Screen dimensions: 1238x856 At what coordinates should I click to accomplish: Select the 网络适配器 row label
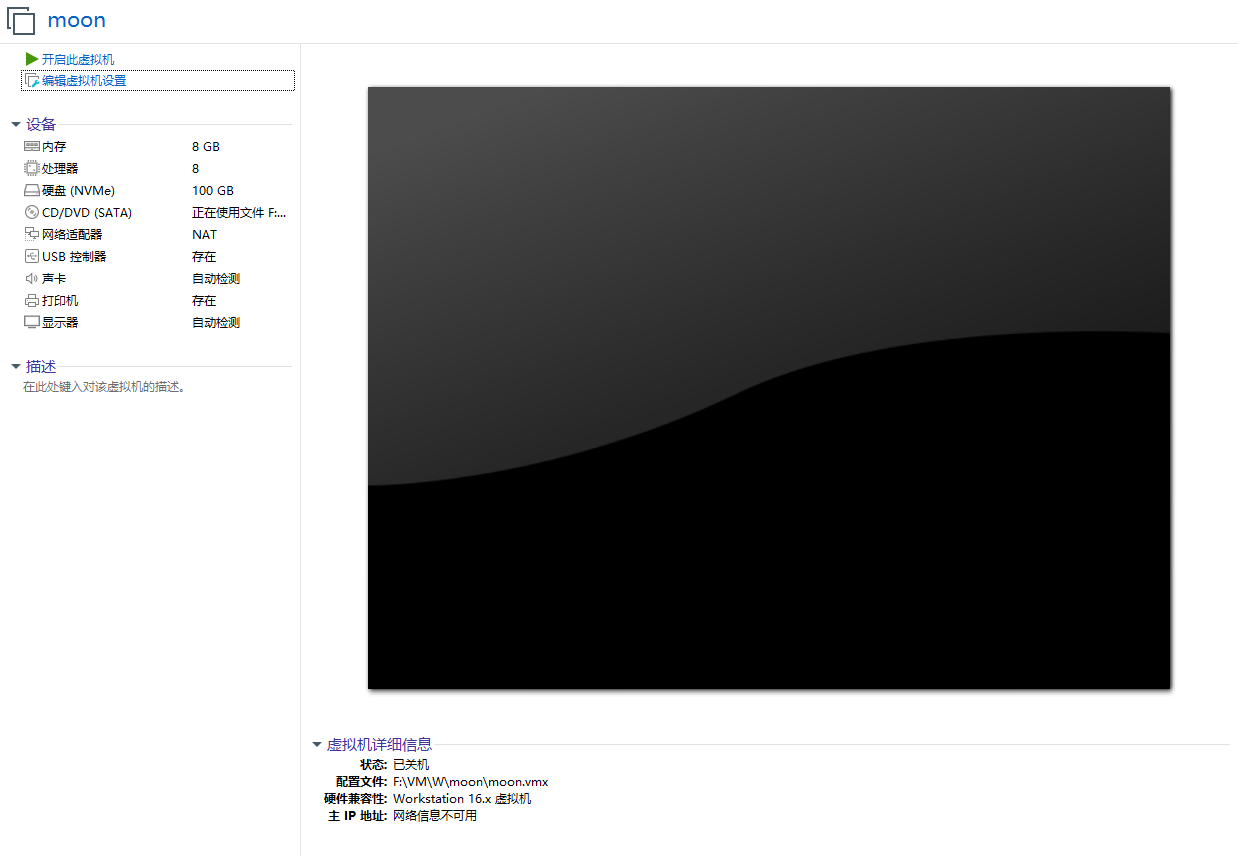[x=72, y=234]
